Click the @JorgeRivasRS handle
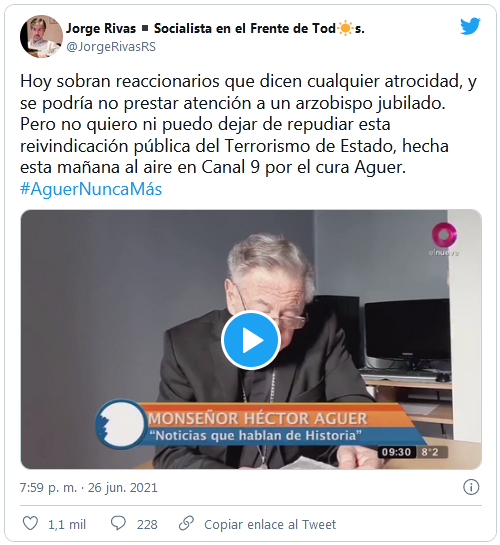The height and width of the screenshot is (545, 500). pyautogui.click(x=111, y=47)
